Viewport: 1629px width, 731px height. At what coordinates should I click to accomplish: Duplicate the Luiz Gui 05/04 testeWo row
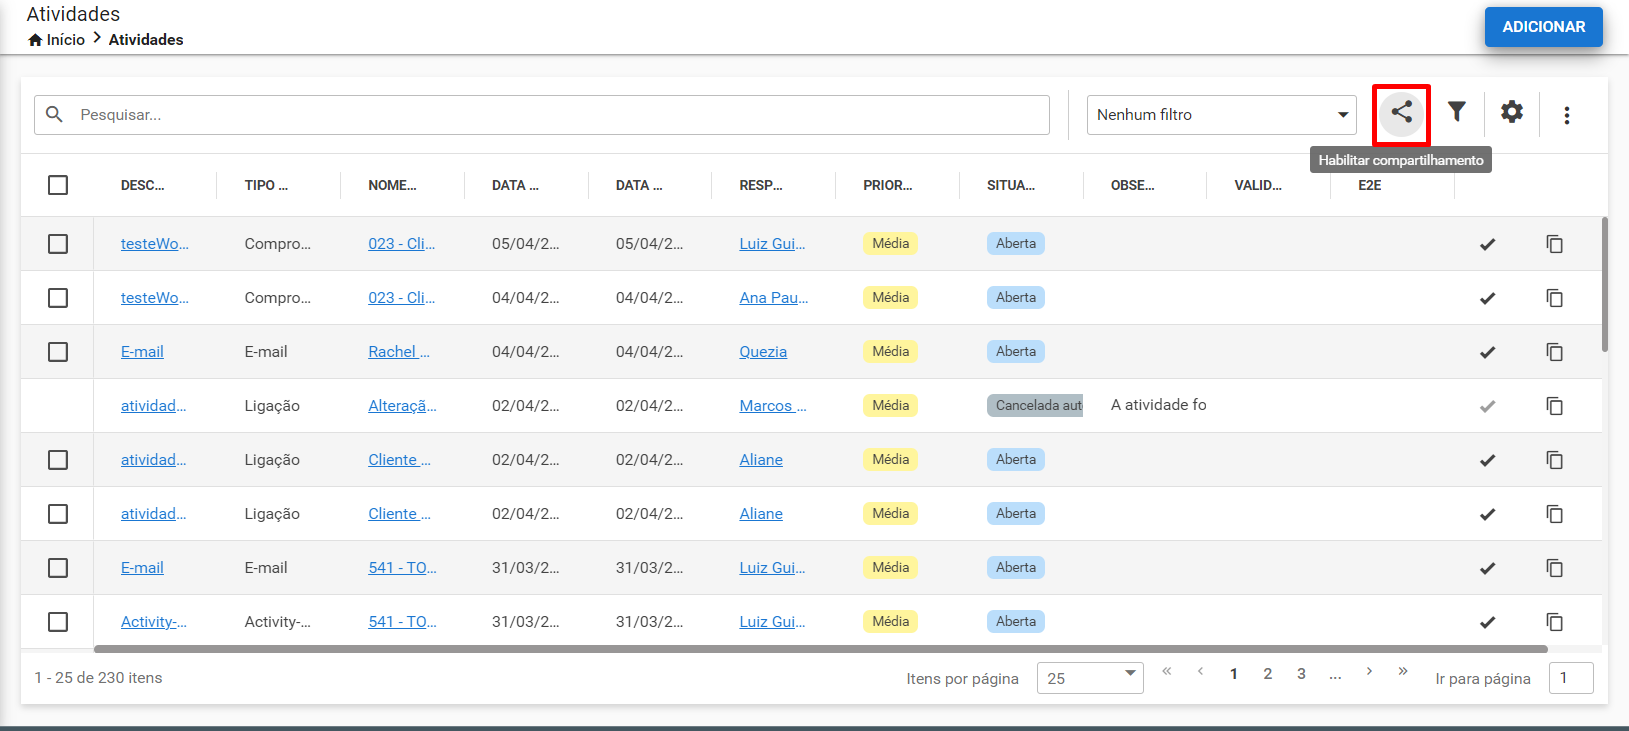click(1554, 244)
